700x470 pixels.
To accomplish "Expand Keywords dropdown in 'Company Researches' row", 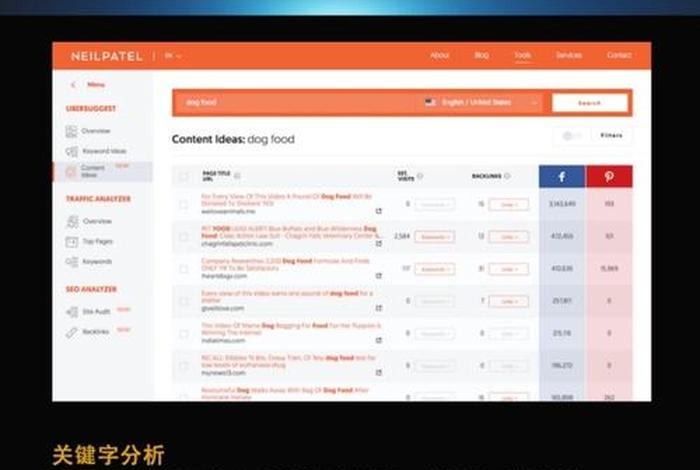I will coord(434,269).
